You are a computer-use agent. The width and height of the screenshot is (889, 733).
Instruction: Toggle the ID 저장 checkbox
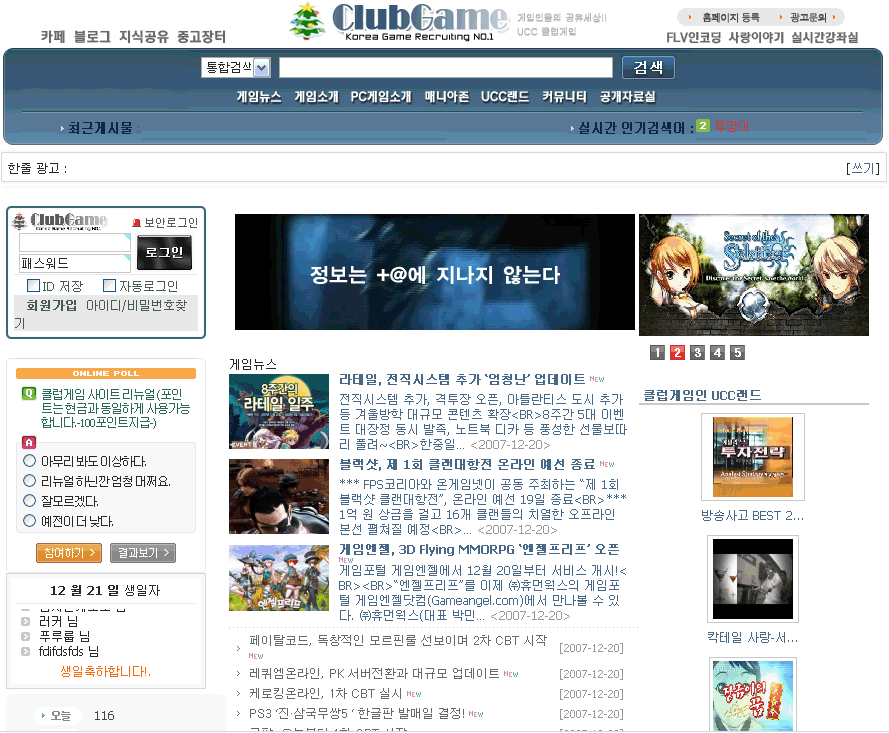33,285
